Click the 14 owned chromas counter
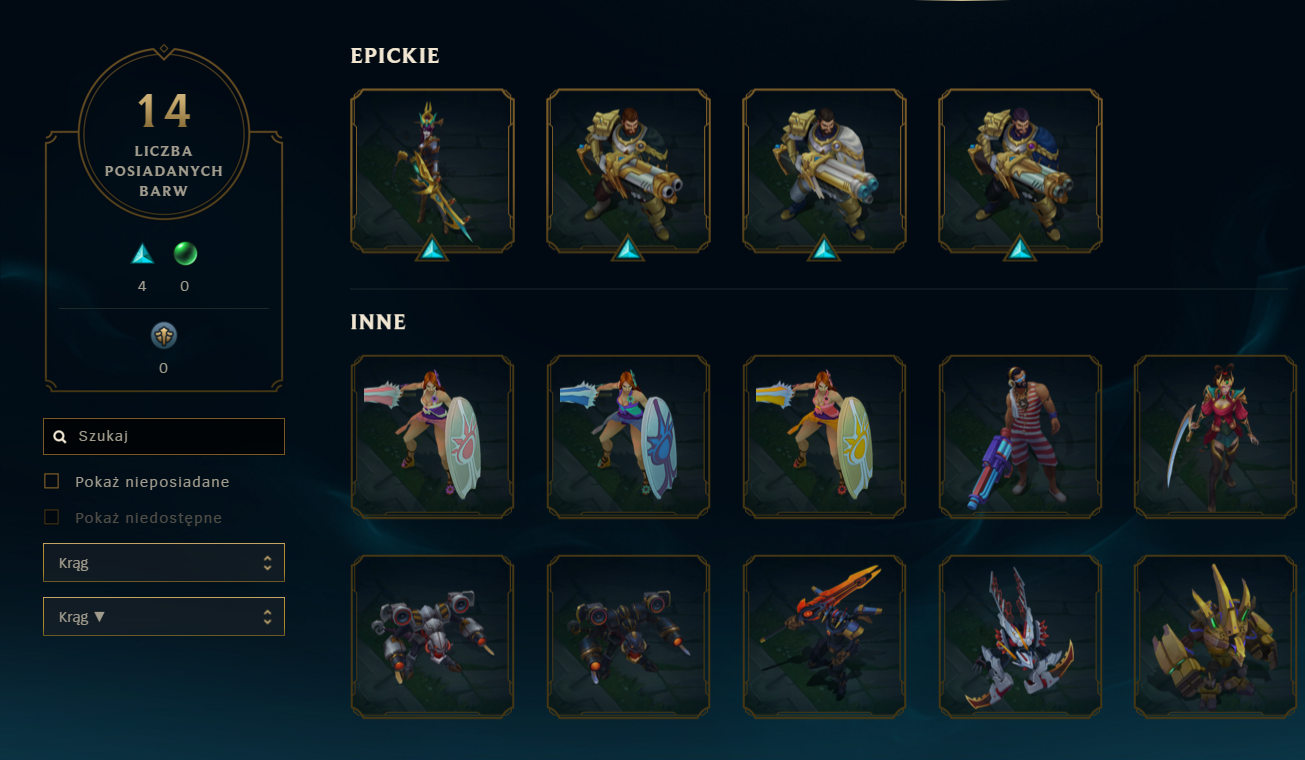The width and height of the screenshot is (1305, 760). point(164,111)
